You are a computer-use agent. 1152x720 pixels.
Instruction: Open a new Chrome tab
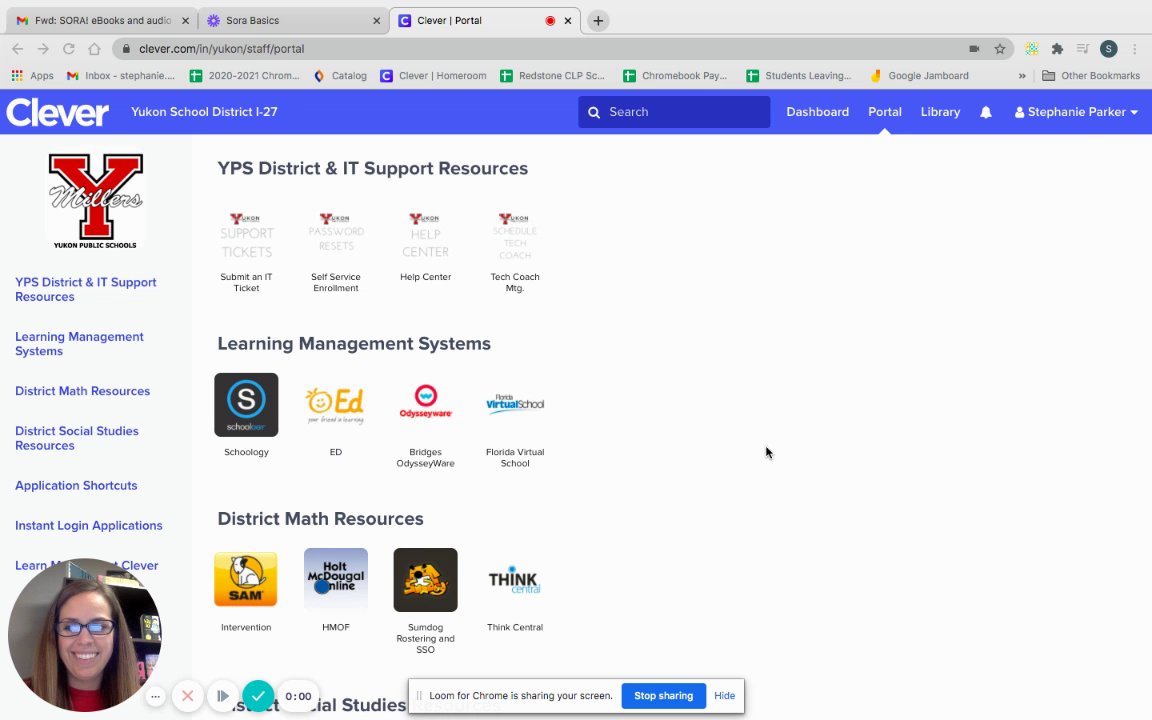coord(598,21)
